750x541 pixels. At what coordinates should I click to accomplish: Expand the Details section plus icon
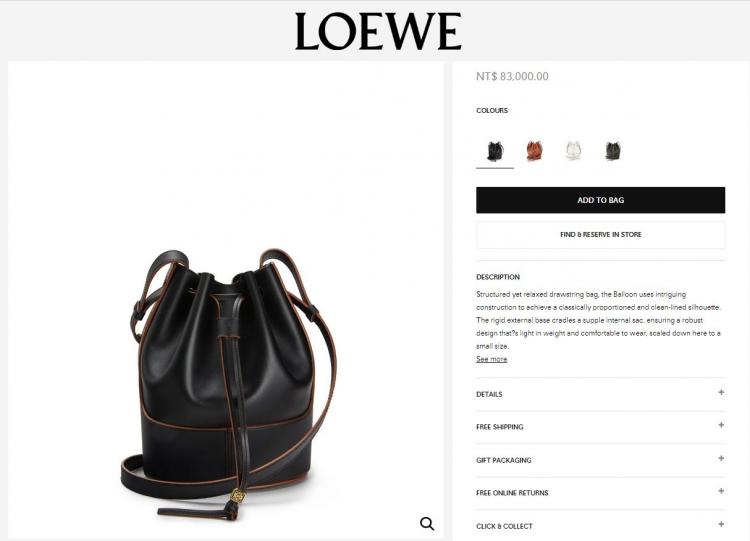(721, 392)
